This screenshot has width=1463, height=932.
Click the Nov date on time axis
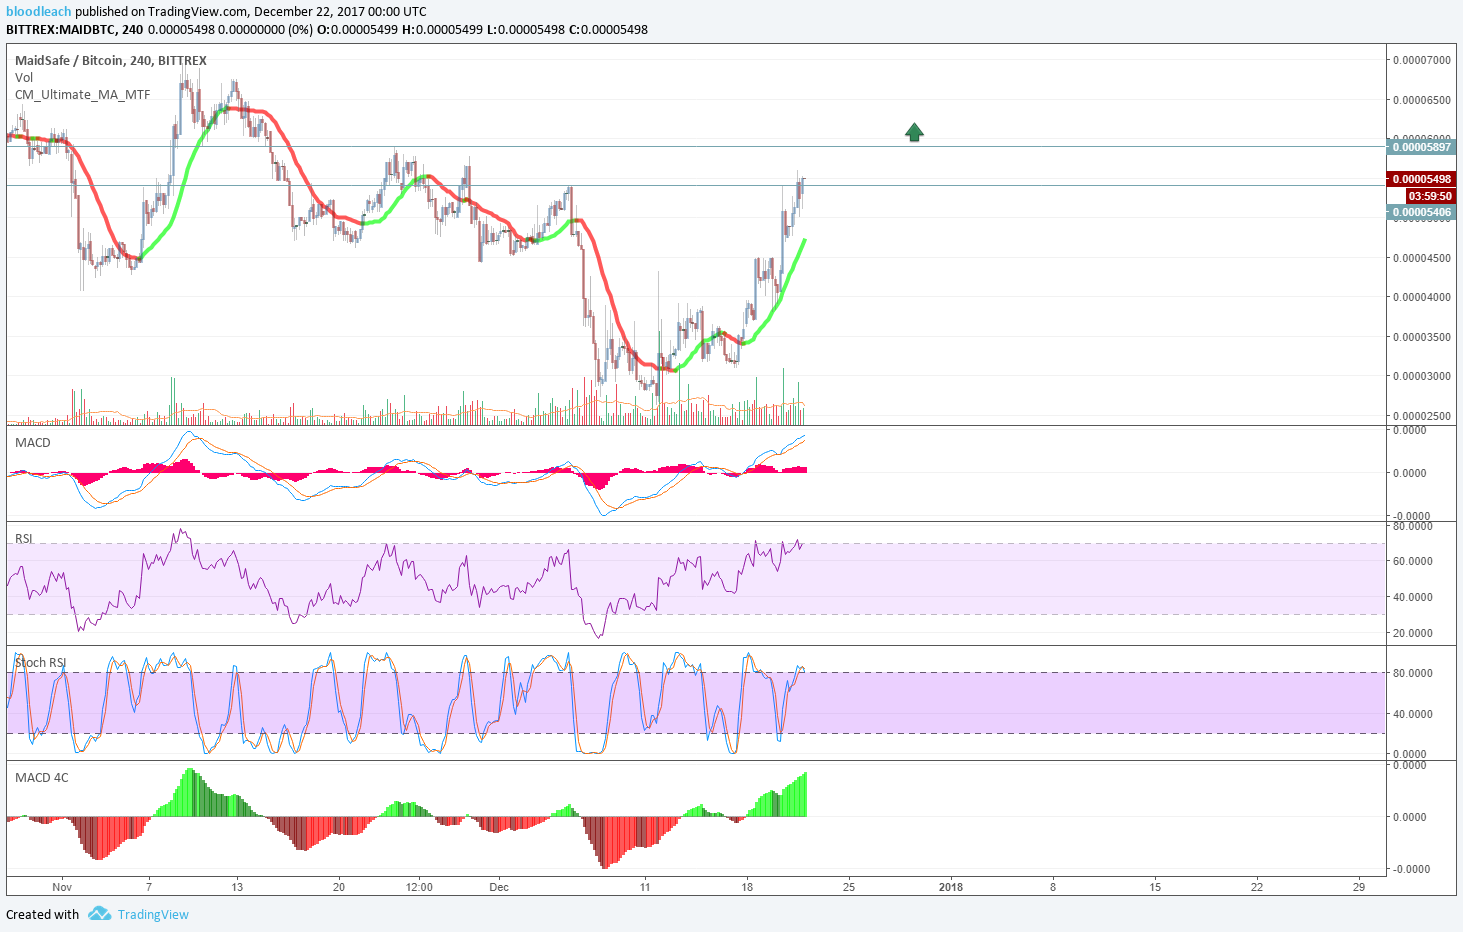pos(62,886)
